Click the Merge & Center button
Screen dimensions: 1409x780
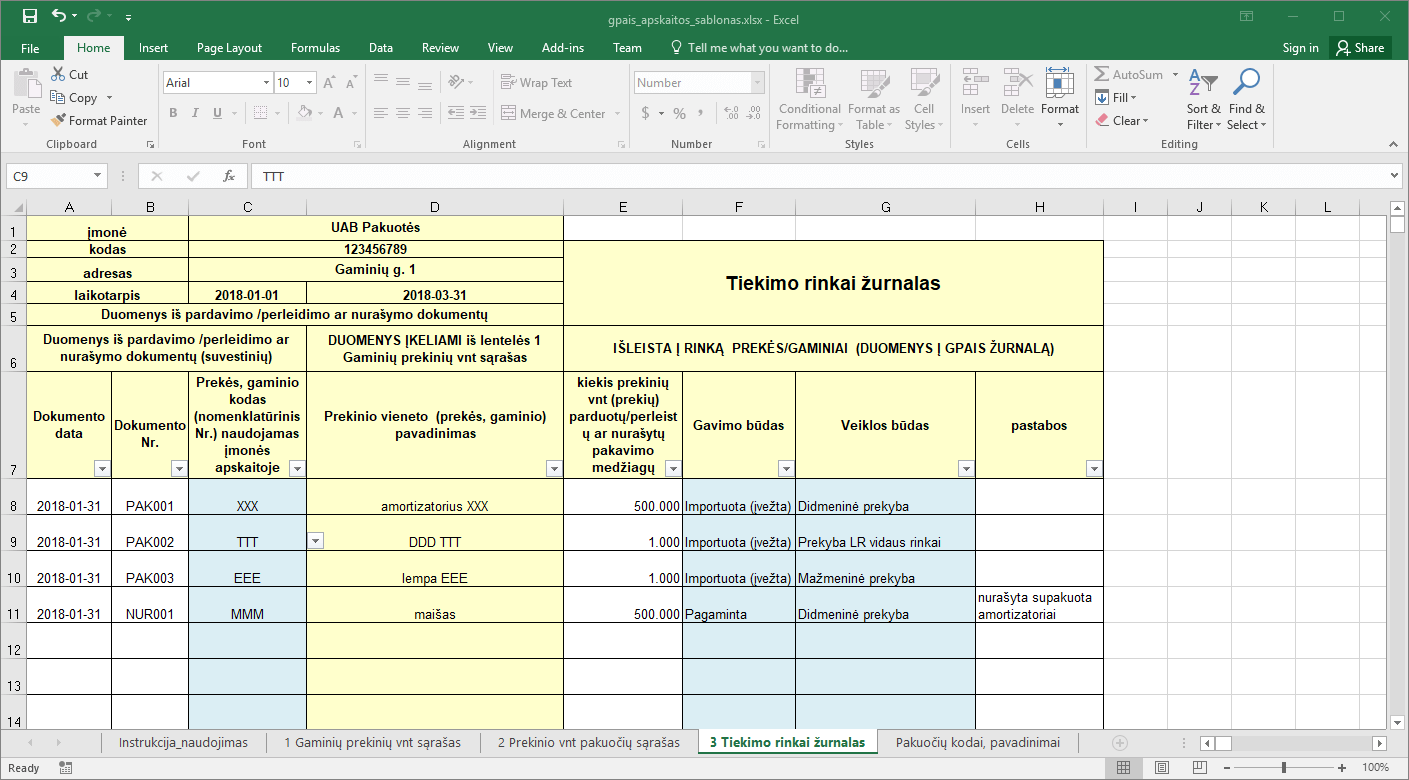click(554, 114)
